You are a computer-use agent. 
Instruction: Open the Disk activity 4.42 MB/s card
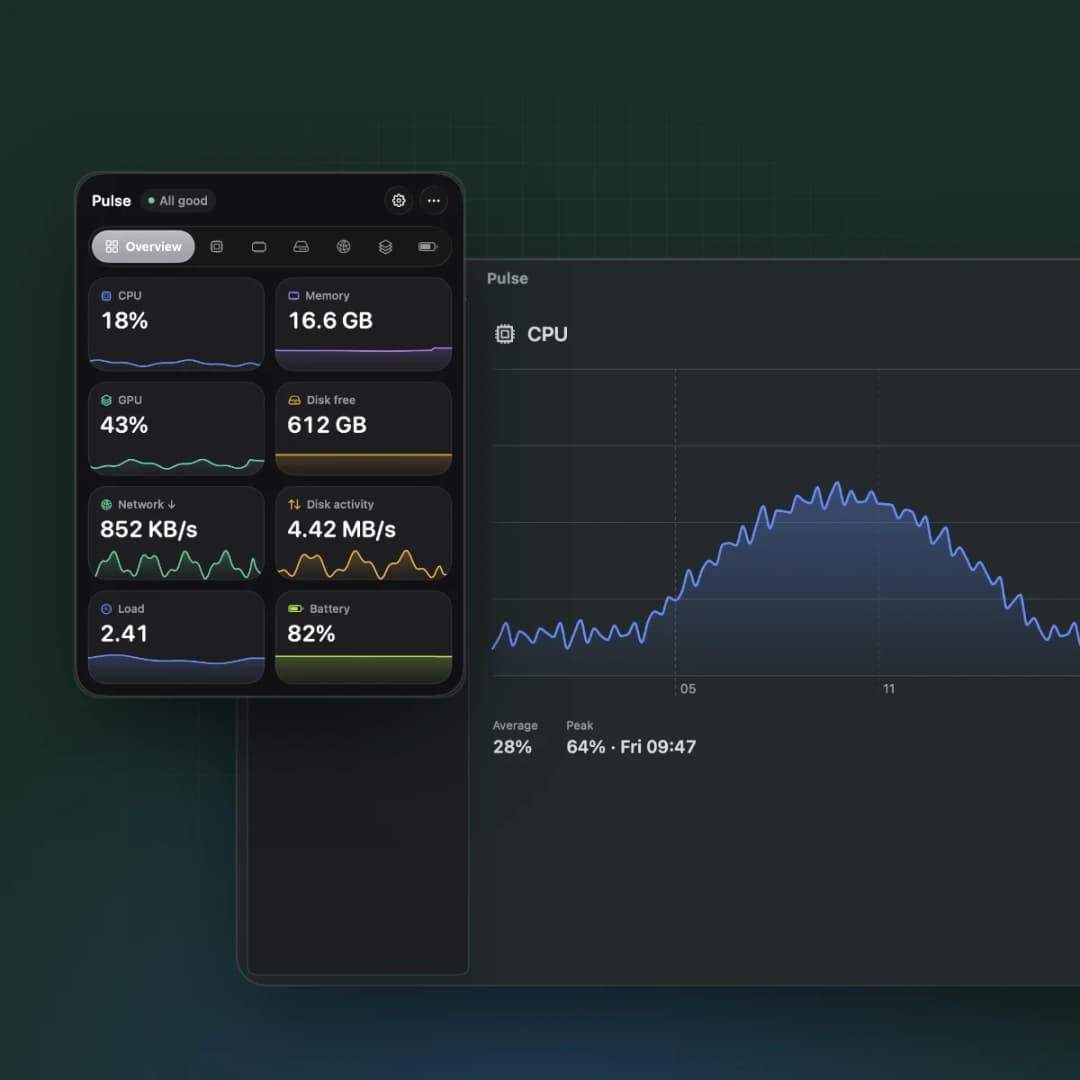[x=364, y=532]
